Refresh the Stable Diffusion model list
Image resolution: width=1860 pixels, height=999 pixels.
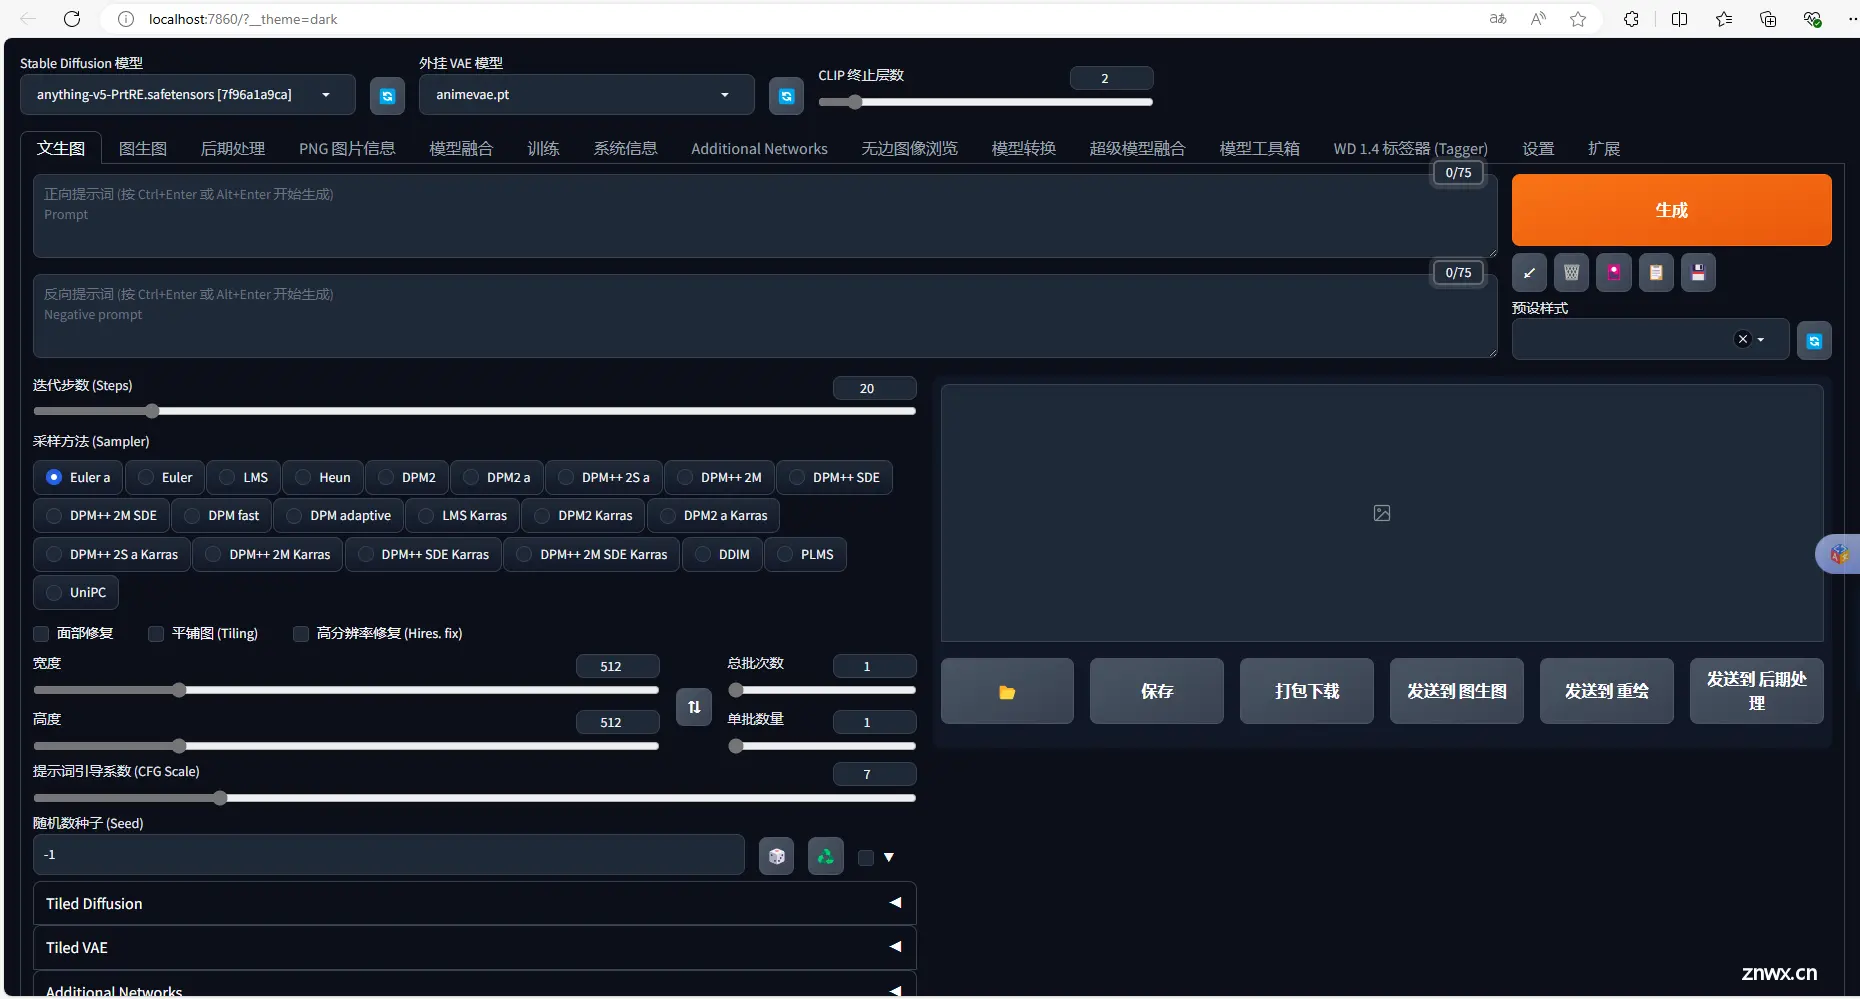387,96
